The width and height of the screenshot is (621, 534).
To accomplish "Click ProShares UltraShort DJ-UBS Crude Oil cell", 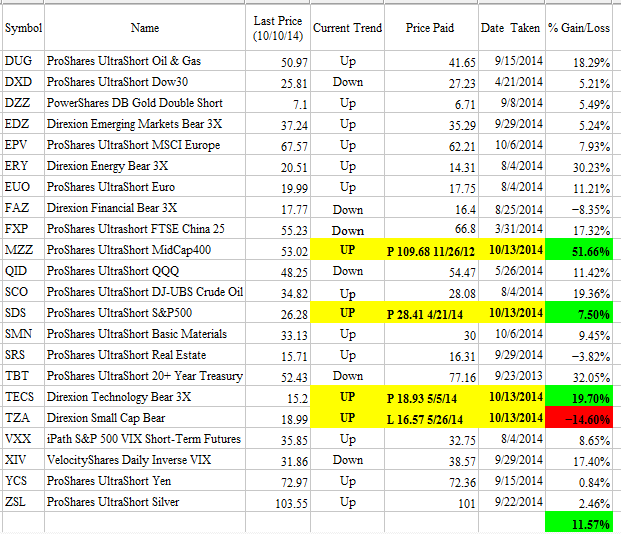I will pyautogui.click(x=145, y=292).
